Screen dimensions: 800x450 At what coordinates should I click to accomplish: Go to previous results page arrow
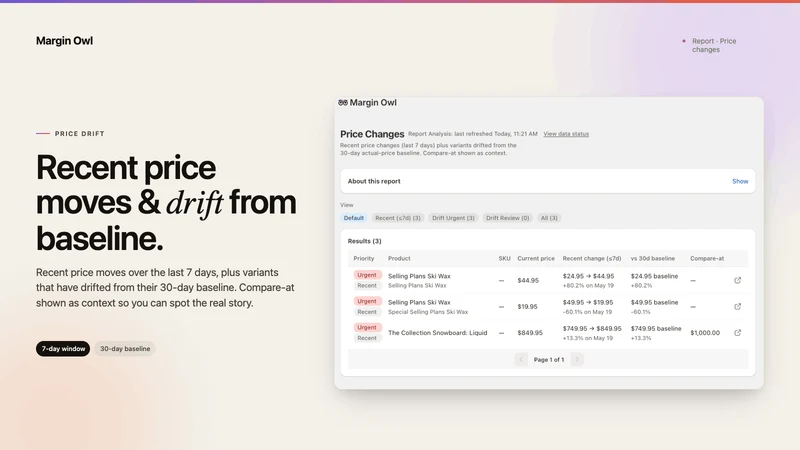pos(521,360)
